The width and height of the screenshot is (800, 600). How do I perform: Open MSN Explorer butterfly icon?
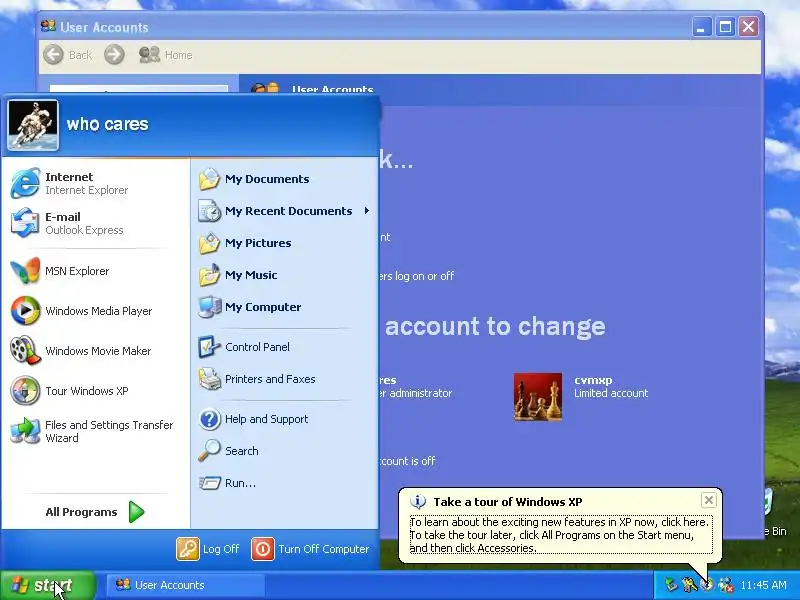coord(24,271)
